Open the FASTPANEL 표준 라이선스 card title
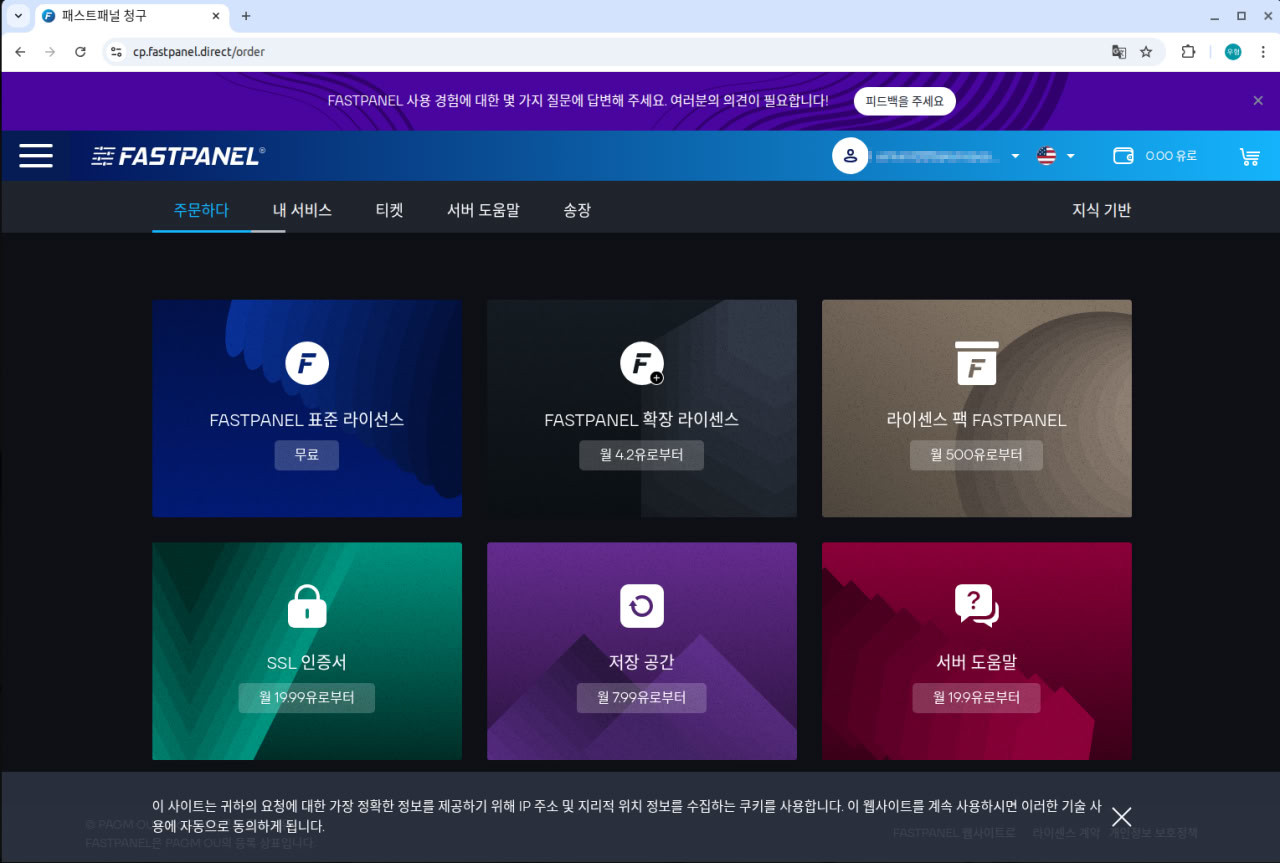 307,420
